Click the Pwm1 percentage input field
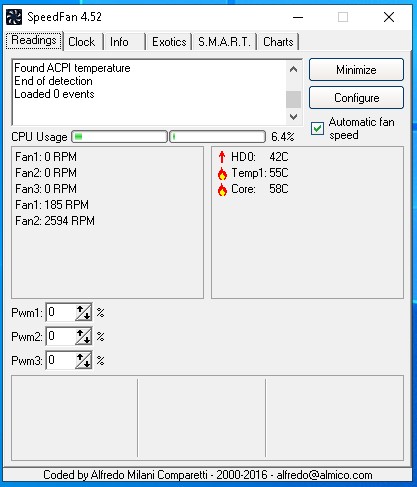 (61, 312)
